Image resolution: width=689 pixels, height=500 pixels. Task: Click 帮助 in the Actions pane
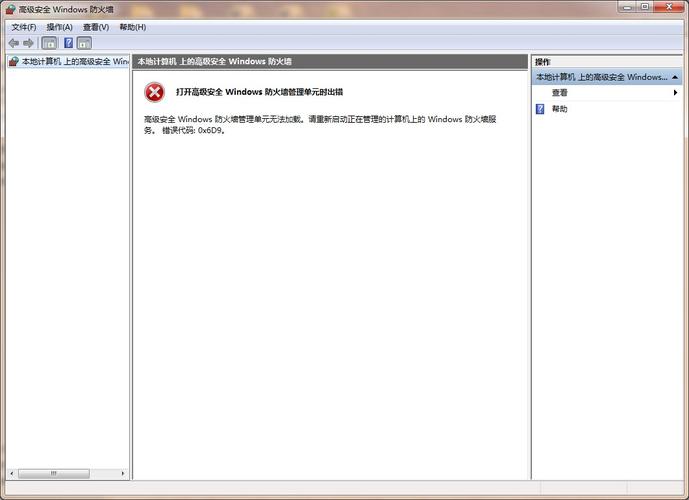559,109
